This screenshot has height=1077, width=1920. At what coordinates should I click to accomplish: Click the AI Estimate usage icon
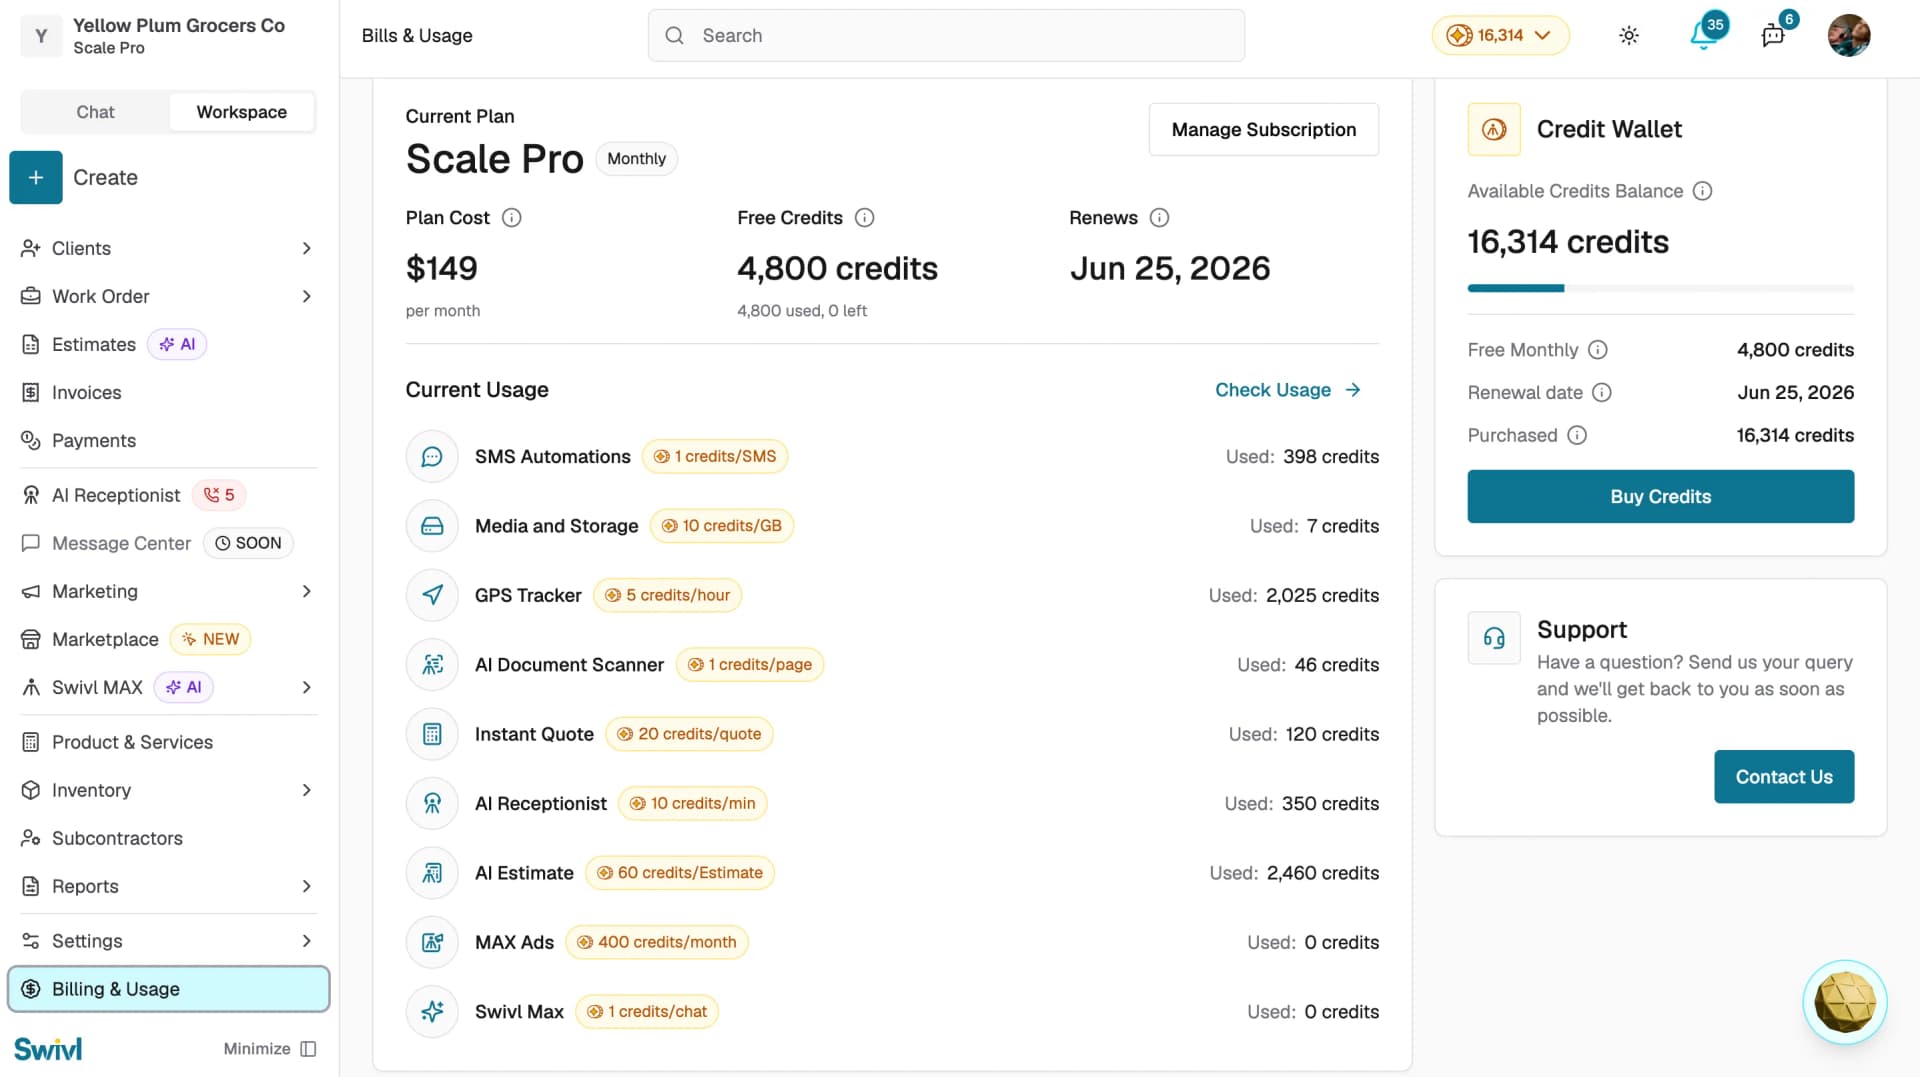tap(432, 873)
